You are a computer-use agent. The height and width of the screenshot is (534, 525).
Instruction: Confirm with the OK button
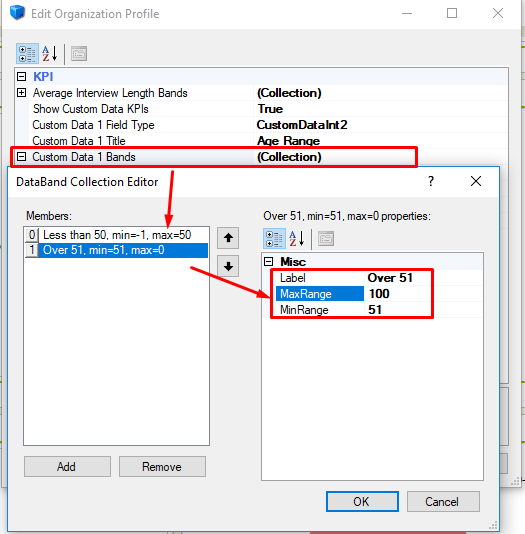click(x=362, y=501)
